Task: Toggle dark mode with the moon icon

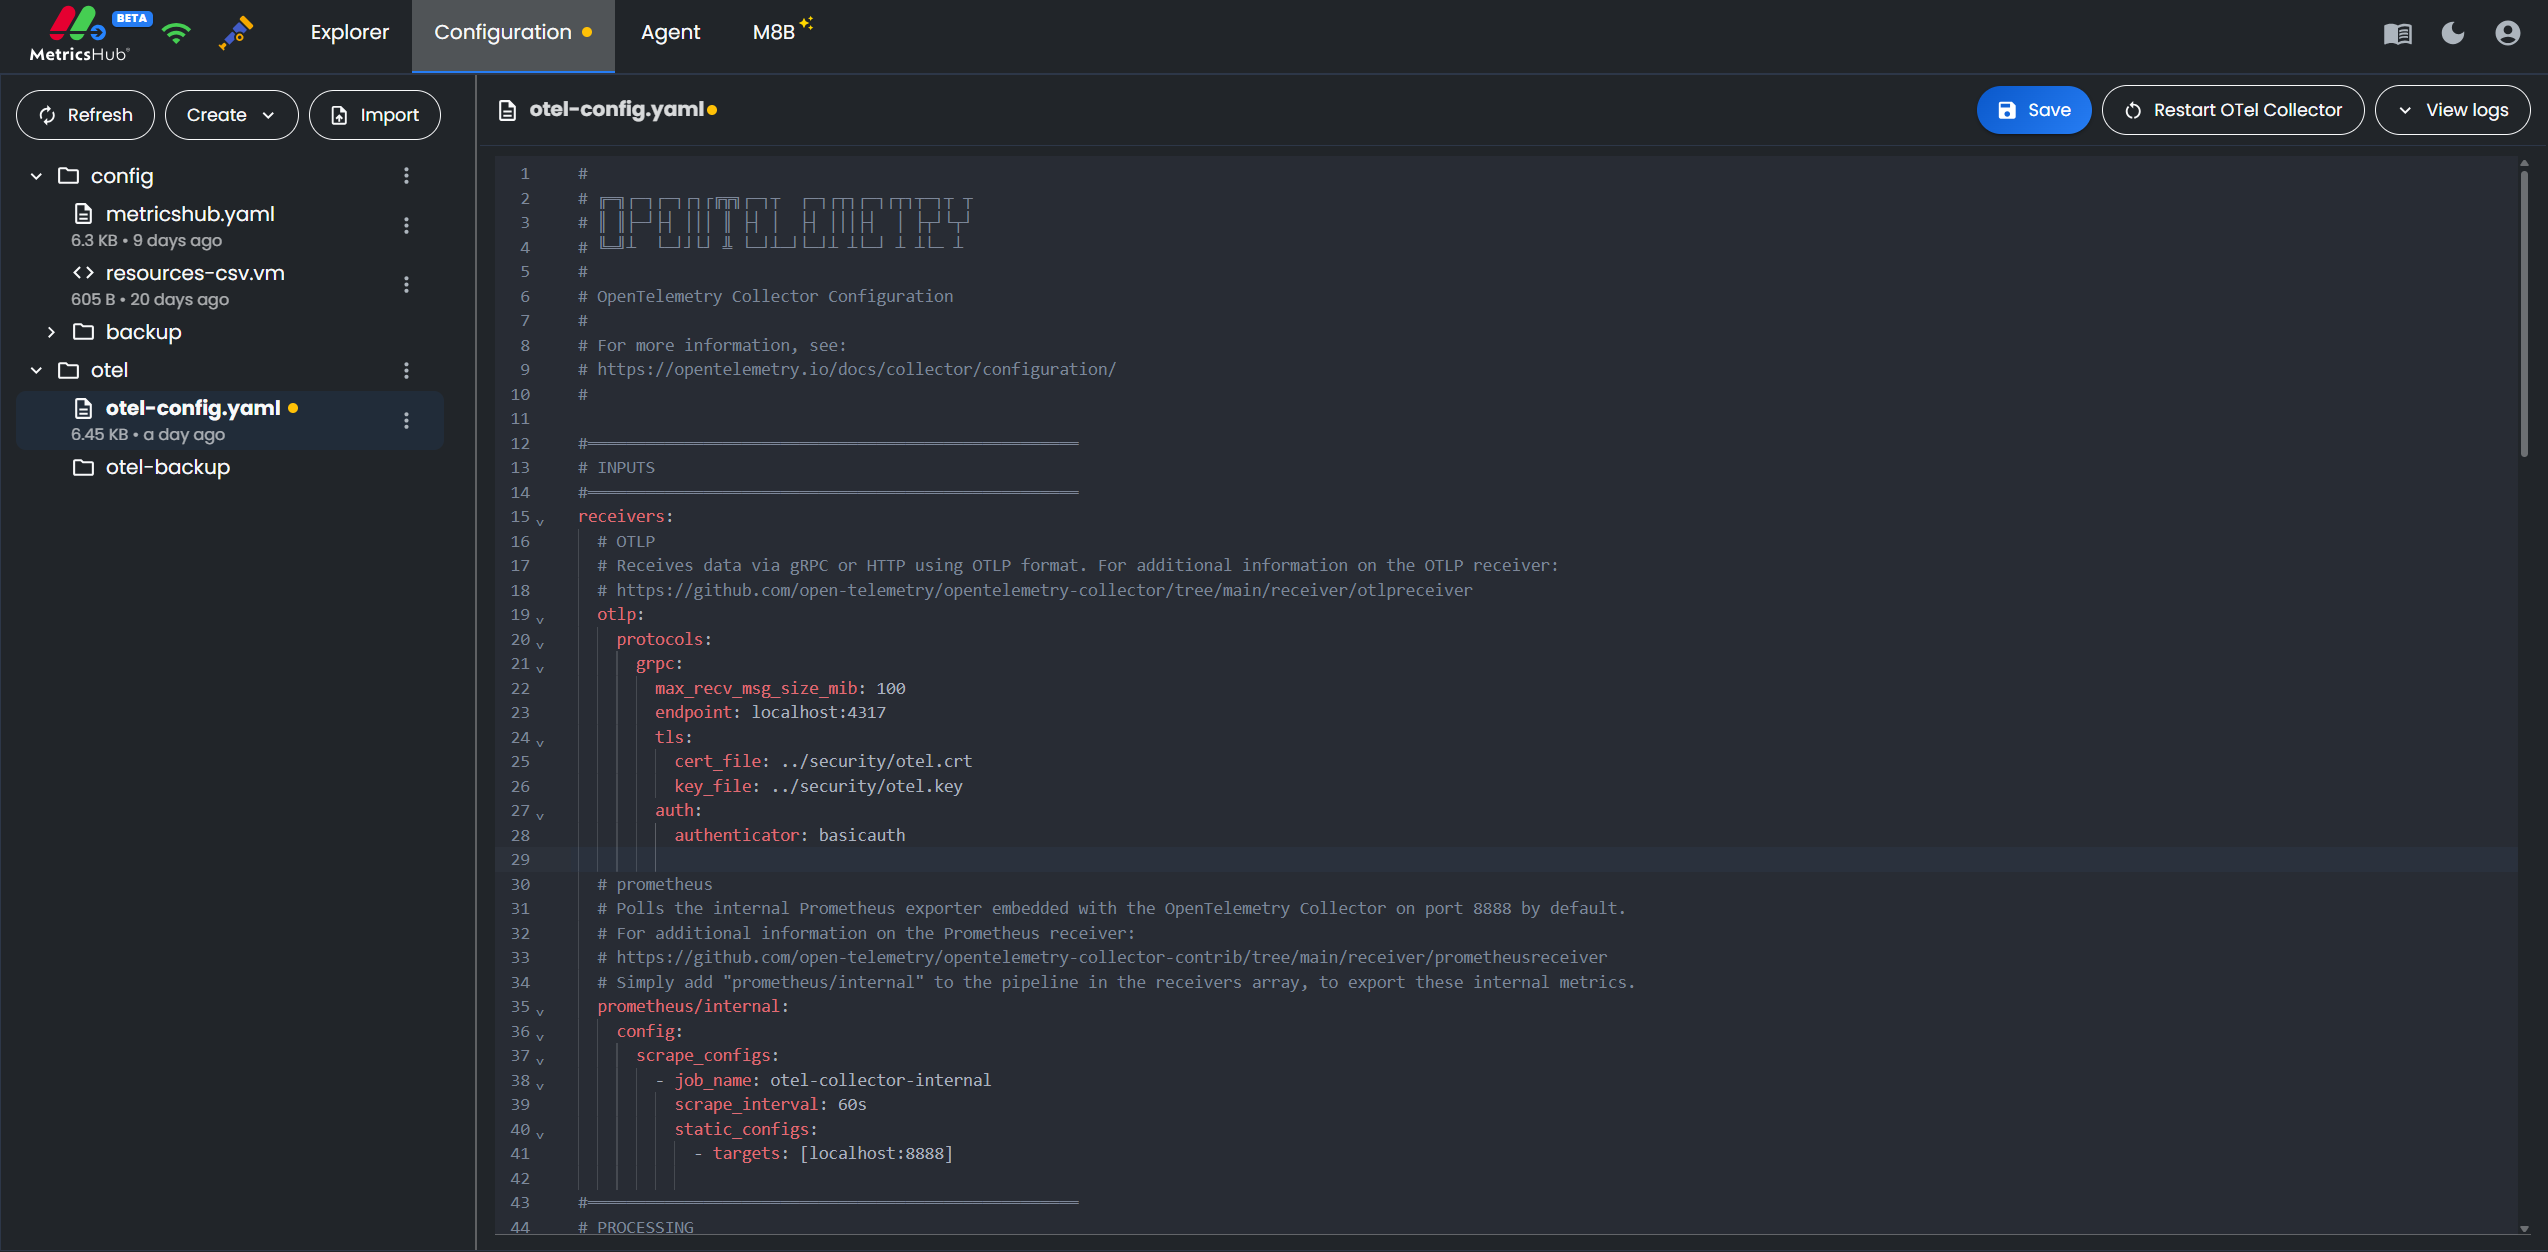Action: (x=2452, y=33)
